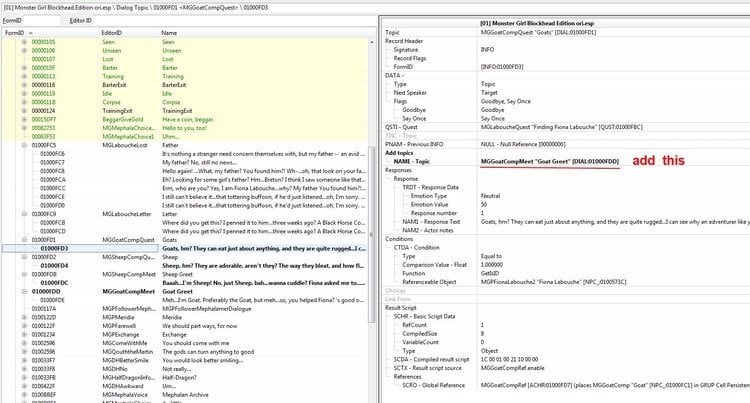Select the 01000FD0 info row
Viewport: 750px width, 403px height.
coord(185,206)
